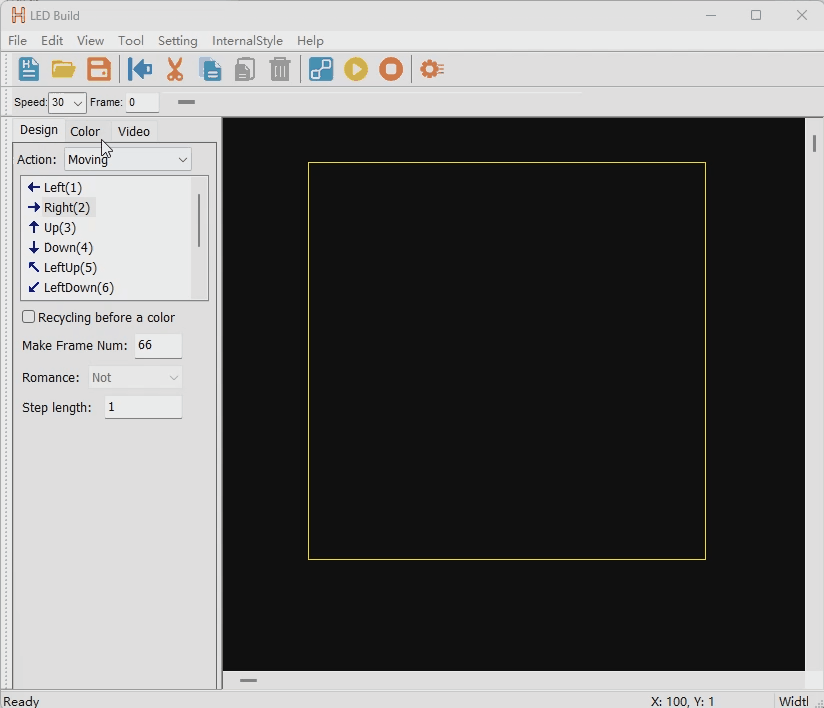
Task: Open the gear Settings icon
Action: point(431,69)
